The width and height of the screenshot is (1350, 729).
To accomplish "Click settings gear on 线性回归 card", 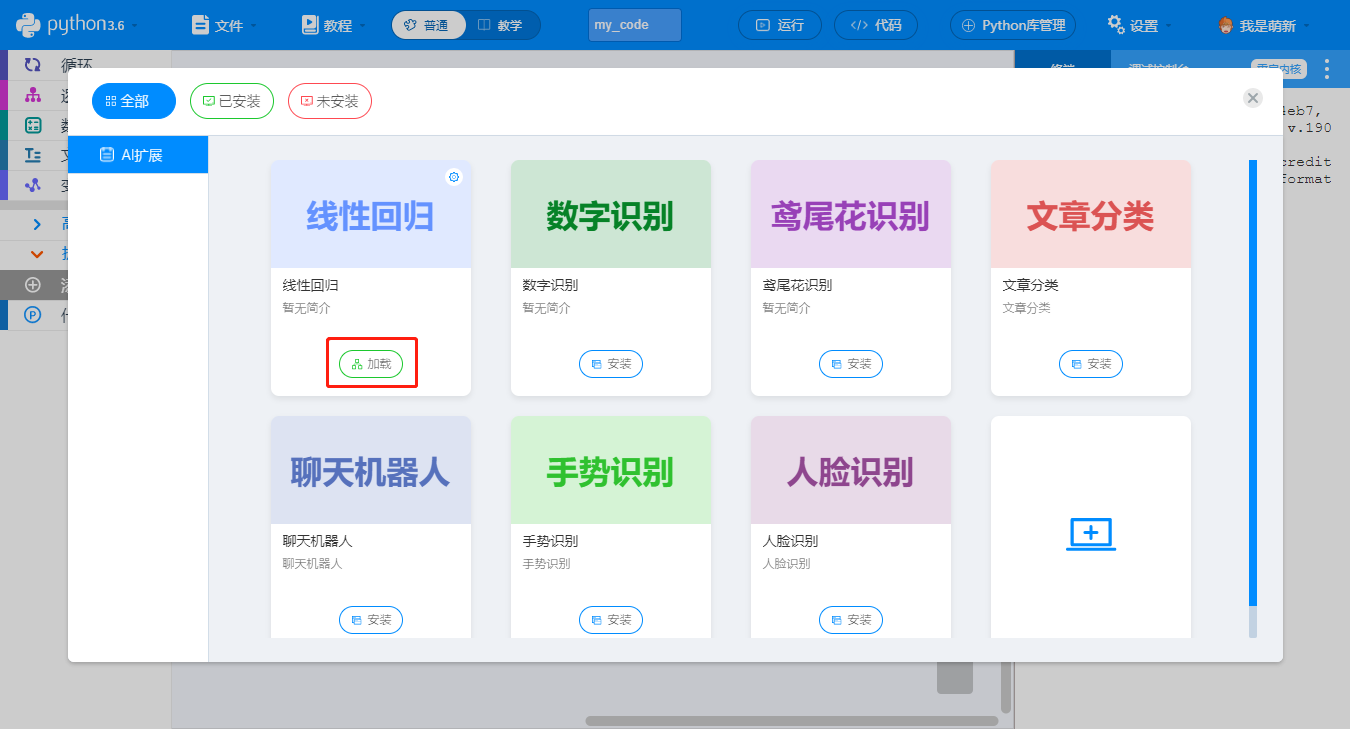I will pos(454,177).
